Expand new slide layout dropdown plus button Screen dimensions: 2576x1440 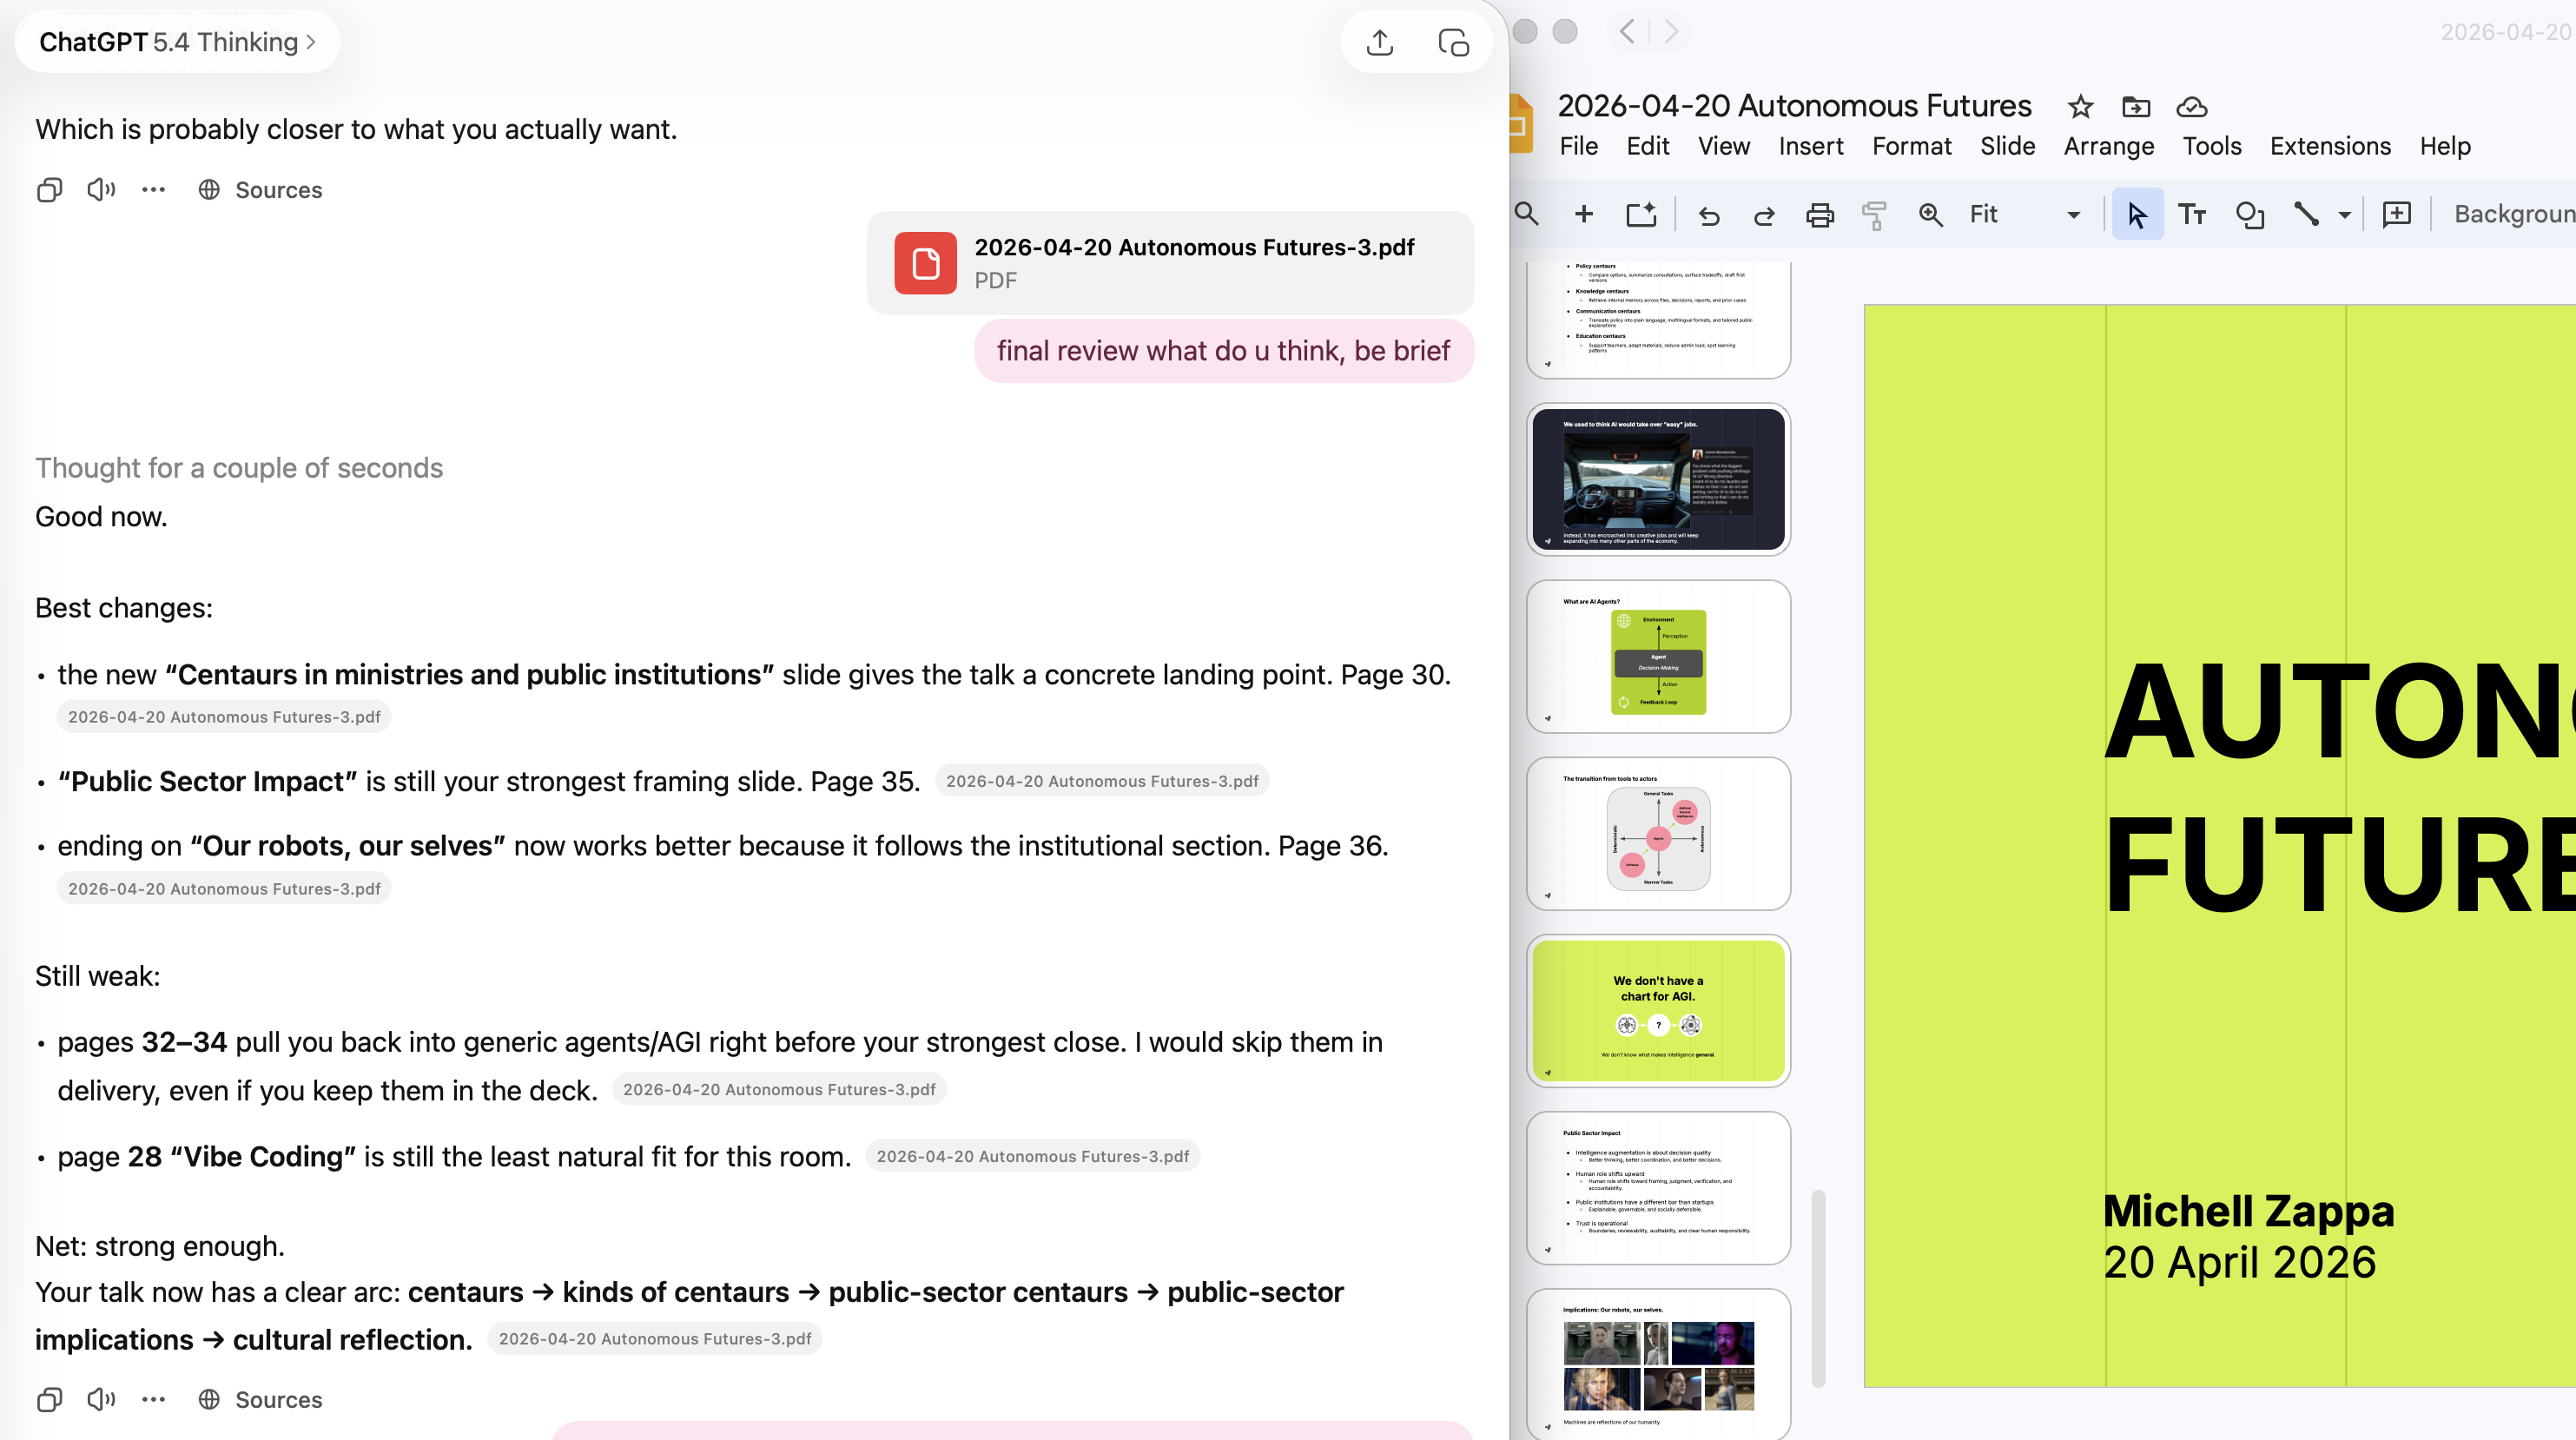click(x=1584, y=214)
